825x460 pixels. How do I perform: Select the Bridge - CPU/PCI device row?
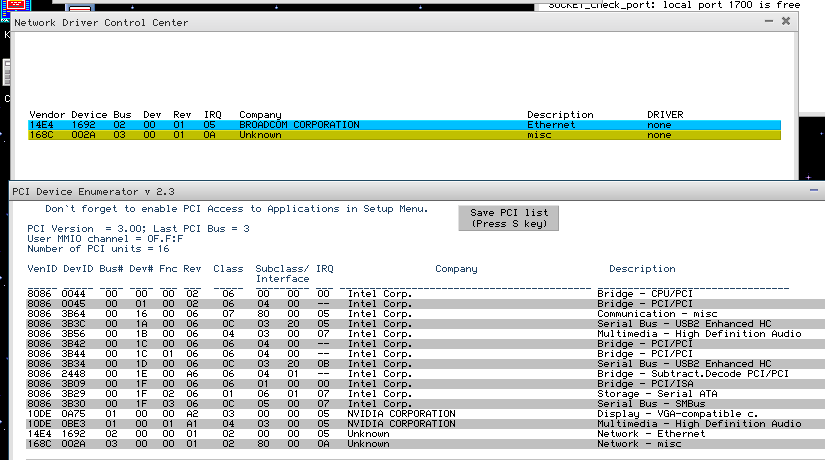[x=400, y=293]
